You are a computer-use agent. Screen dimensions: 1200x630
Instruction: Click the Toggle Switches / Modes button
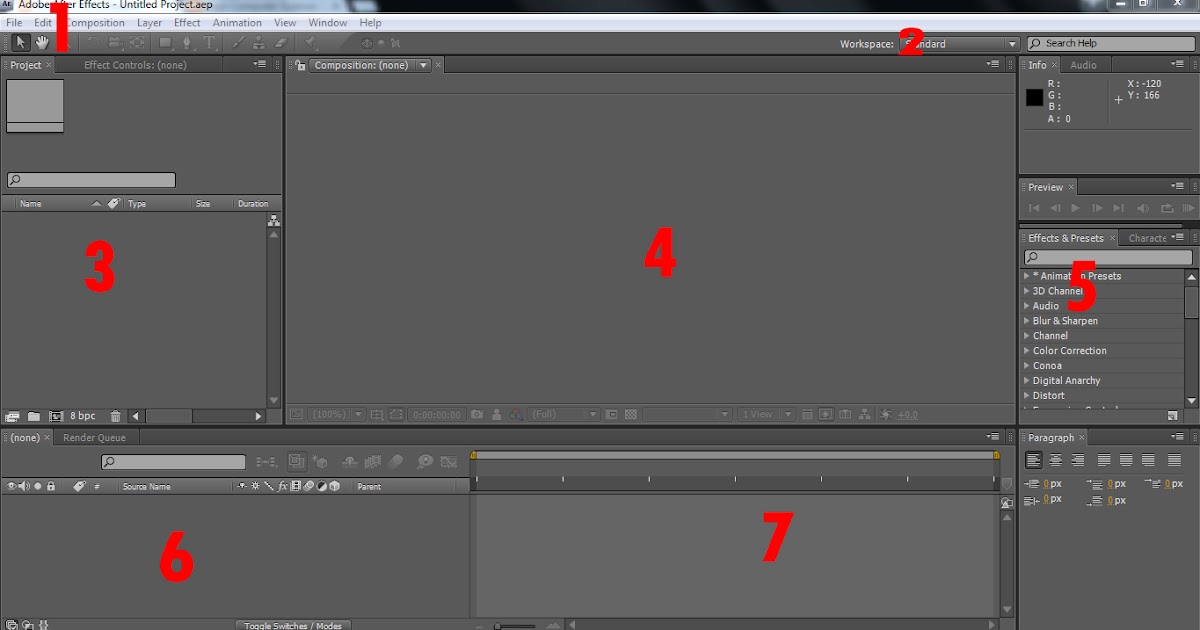pyautogui.click(x=293, y=624)
